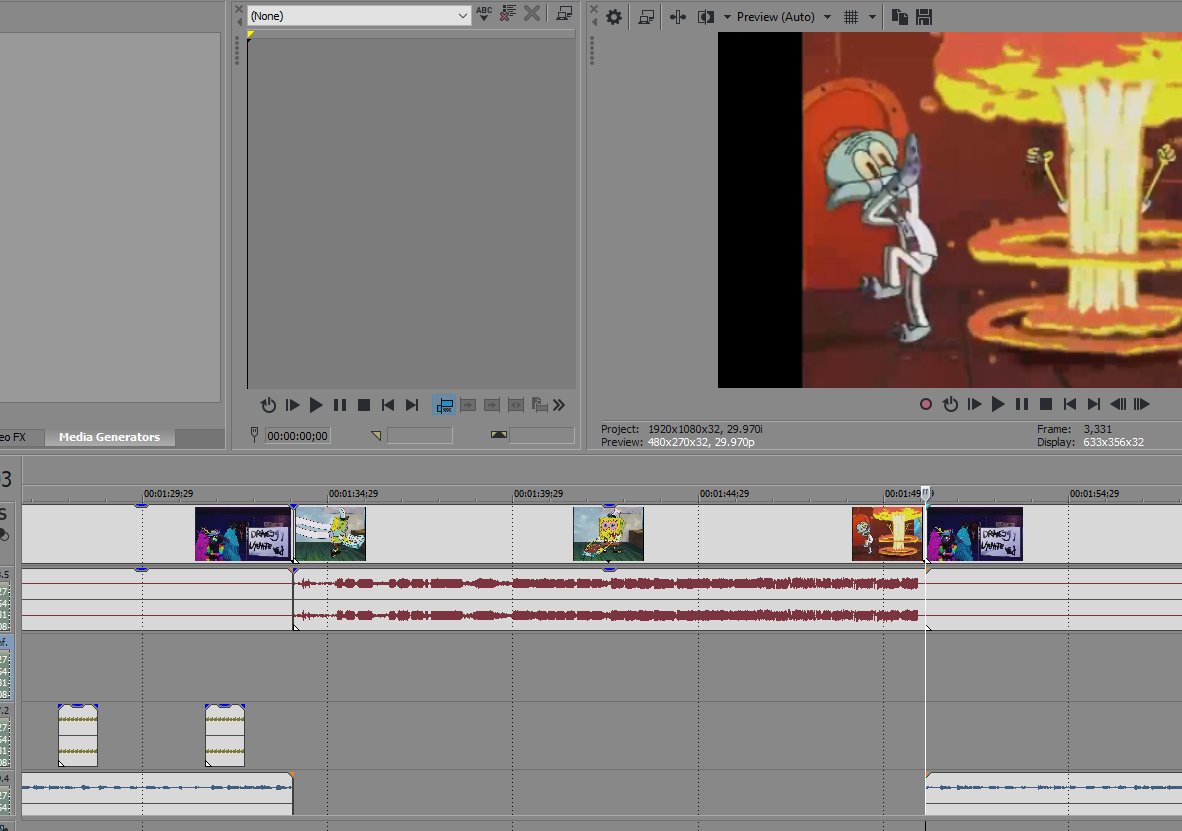Click Create Subclip icon in trimmer
The width and height of the screenshot is (1182, 831).
540,405
